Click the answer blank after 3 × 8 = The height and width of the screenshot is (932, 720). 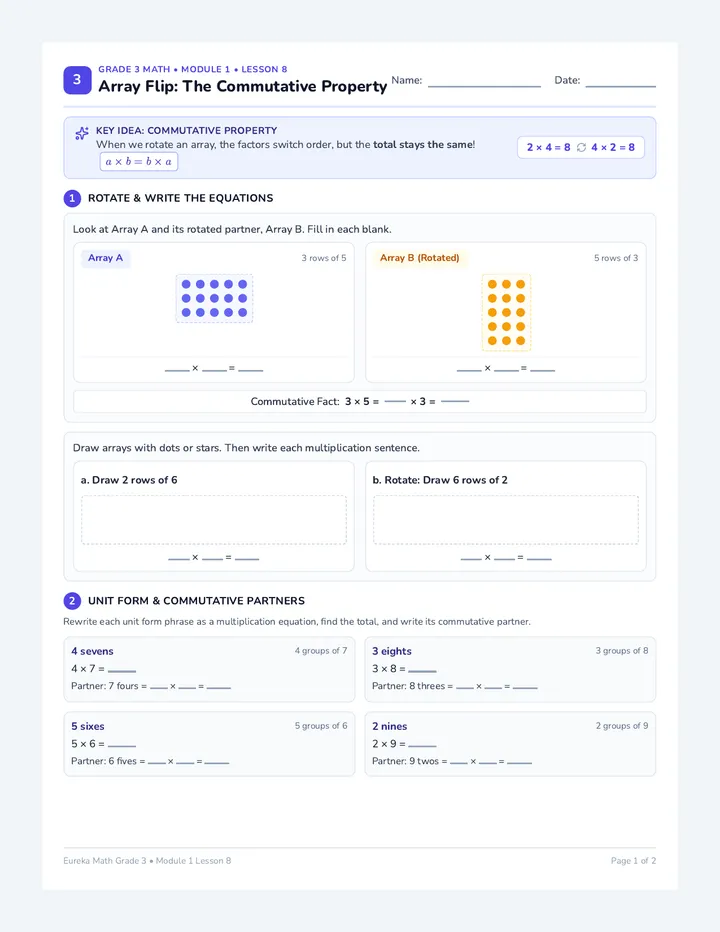422,671
